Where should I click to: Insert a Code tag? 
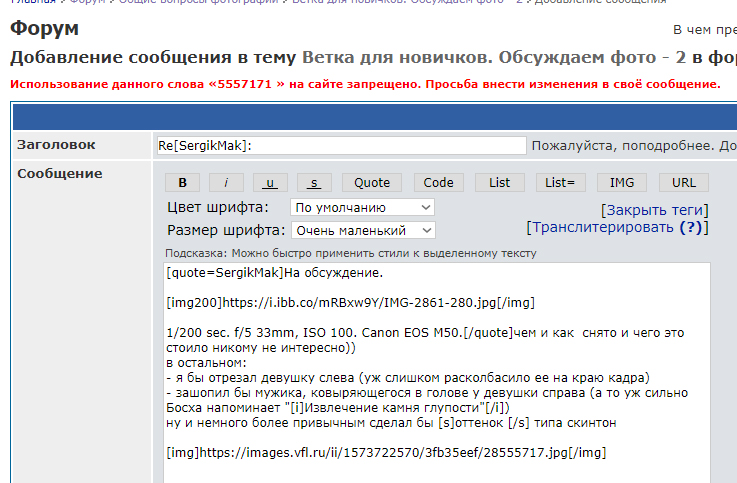click(438, 182)
